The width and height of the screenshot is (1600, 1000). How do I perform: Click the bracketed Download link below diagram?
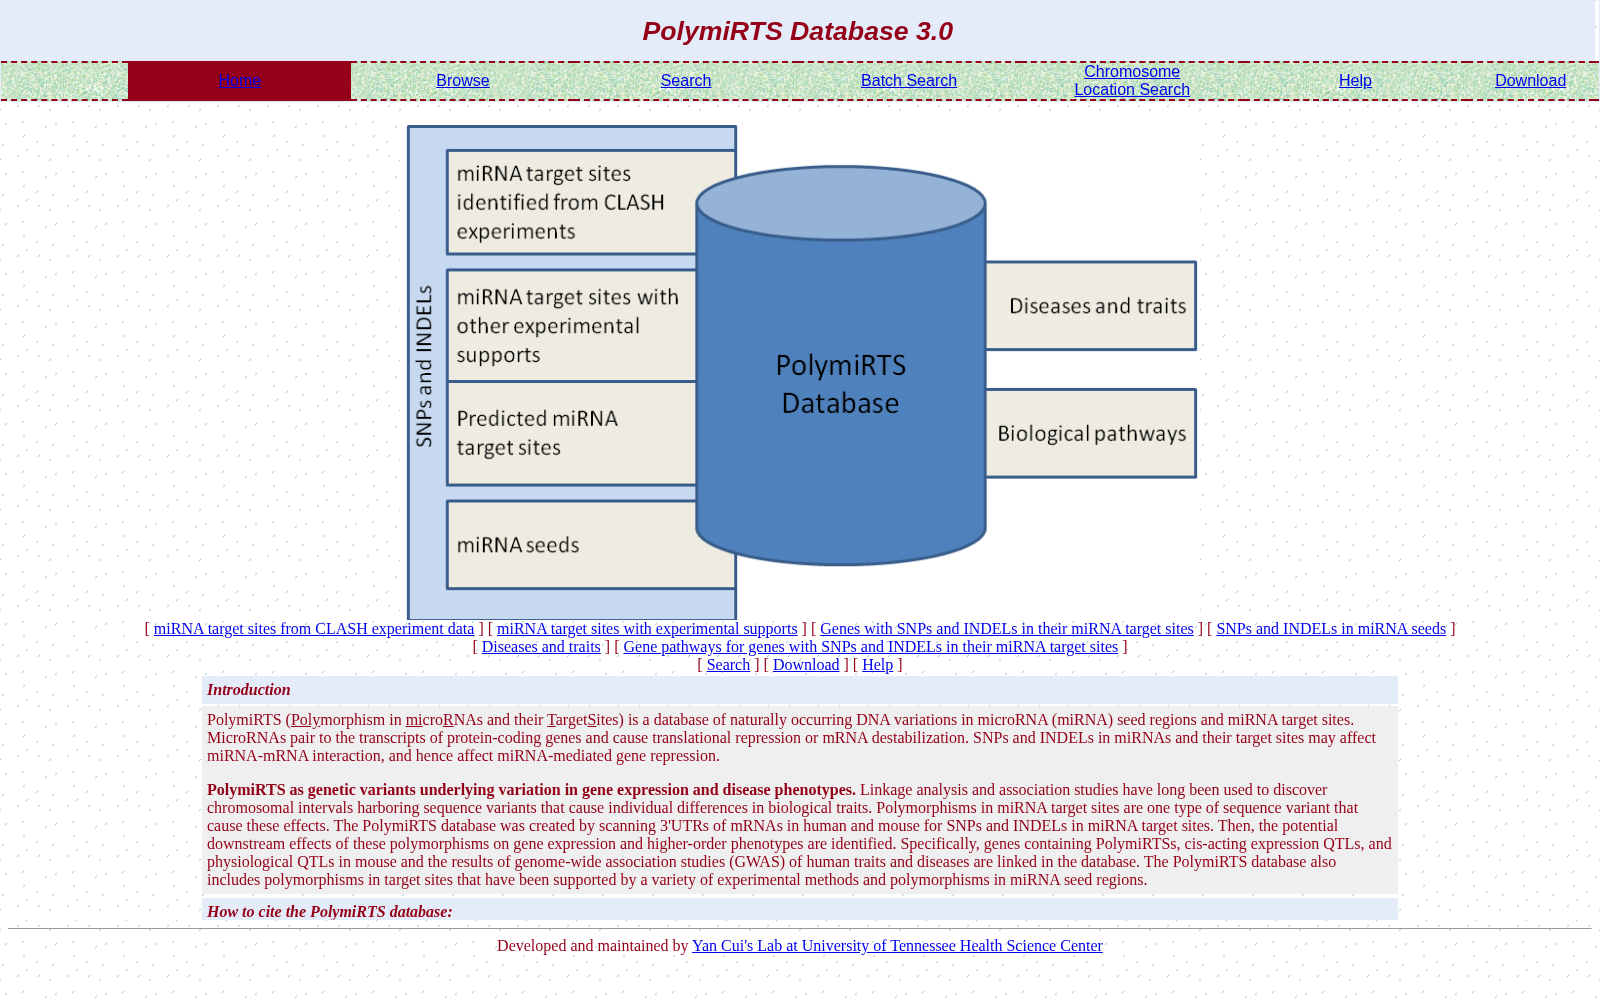[x=806, y=665]
